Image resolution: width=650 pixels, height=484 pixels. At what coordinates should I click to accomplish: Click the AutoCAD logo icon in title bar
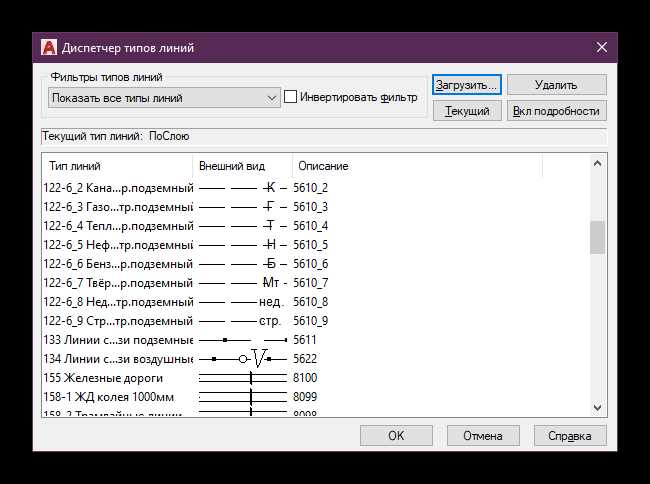[x=48, y=47]
